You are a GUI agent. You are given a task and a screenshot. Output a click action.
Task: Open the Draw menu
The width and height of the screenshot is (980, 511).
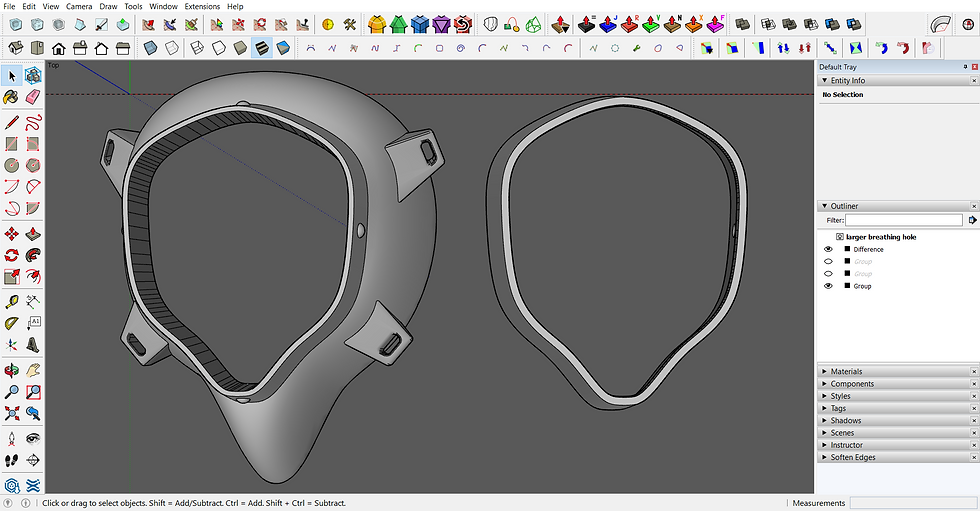pos(108,6)
